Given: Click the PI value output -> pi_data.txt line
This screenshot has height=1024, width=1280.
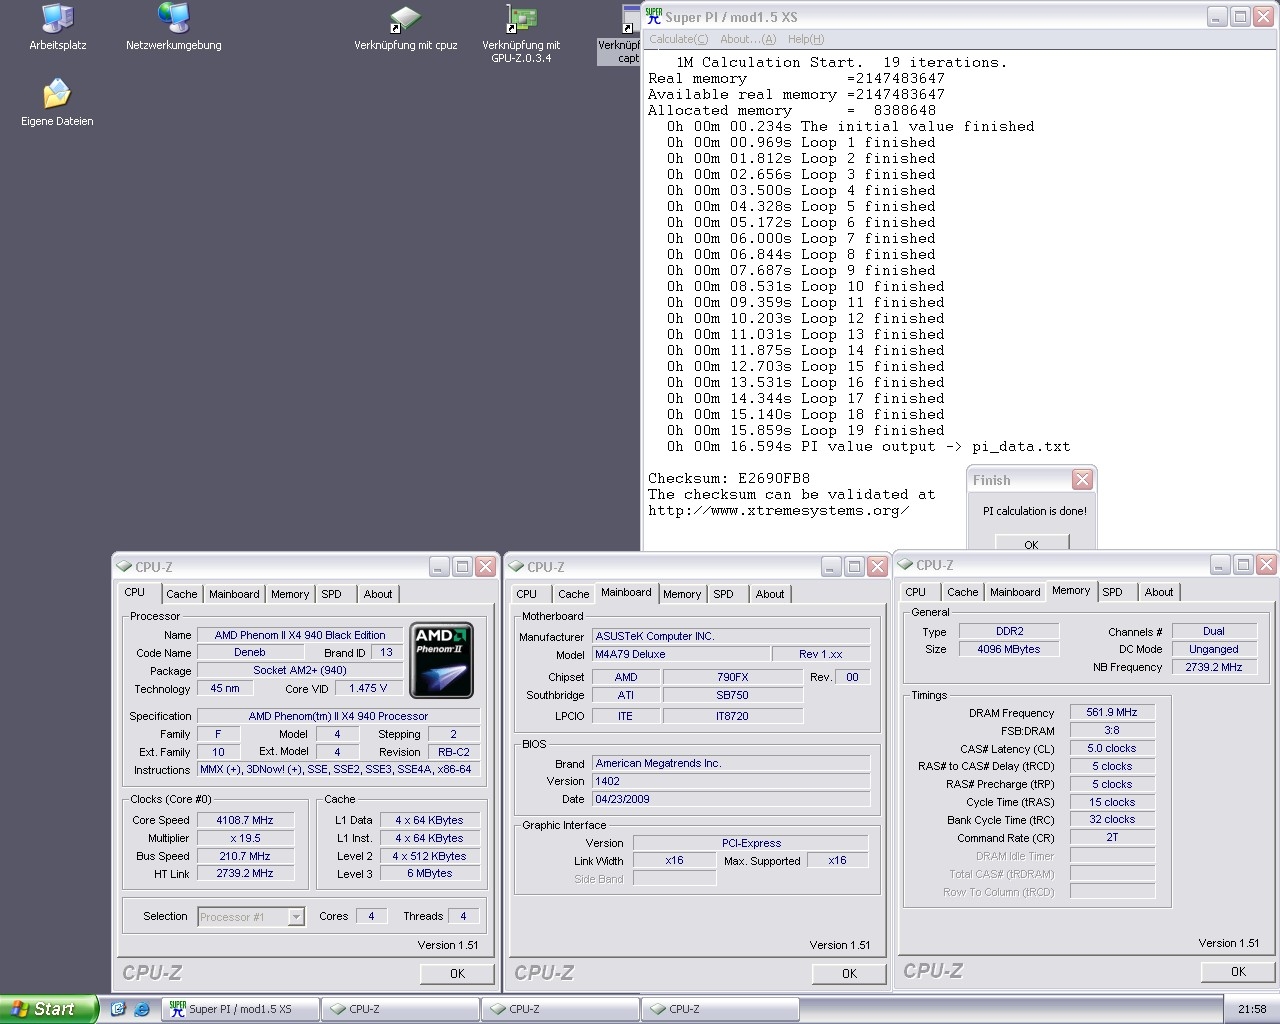Looking at the screenshot, I should point(868,446).
